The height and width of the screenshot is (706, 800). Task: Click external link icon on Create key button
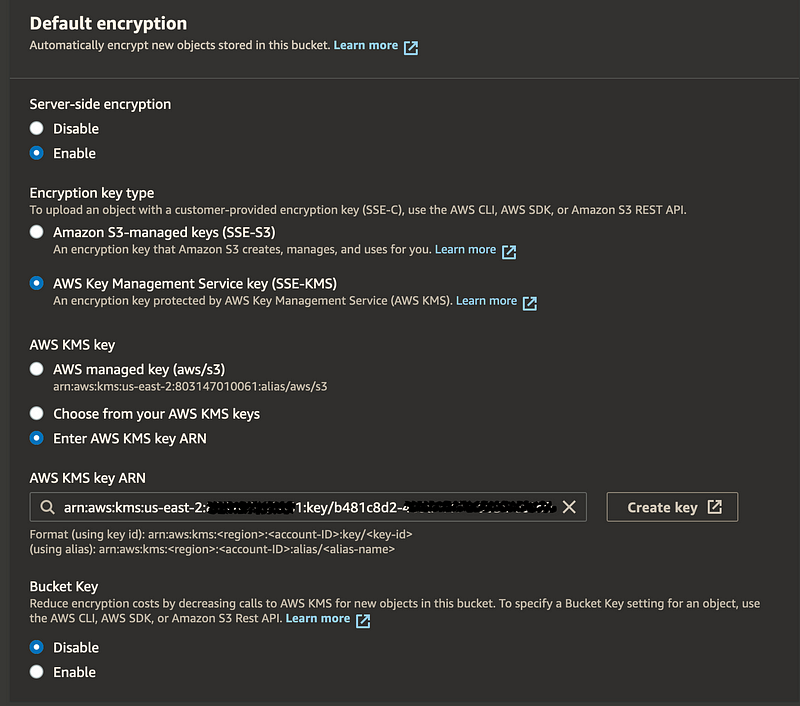click(714, 507)
